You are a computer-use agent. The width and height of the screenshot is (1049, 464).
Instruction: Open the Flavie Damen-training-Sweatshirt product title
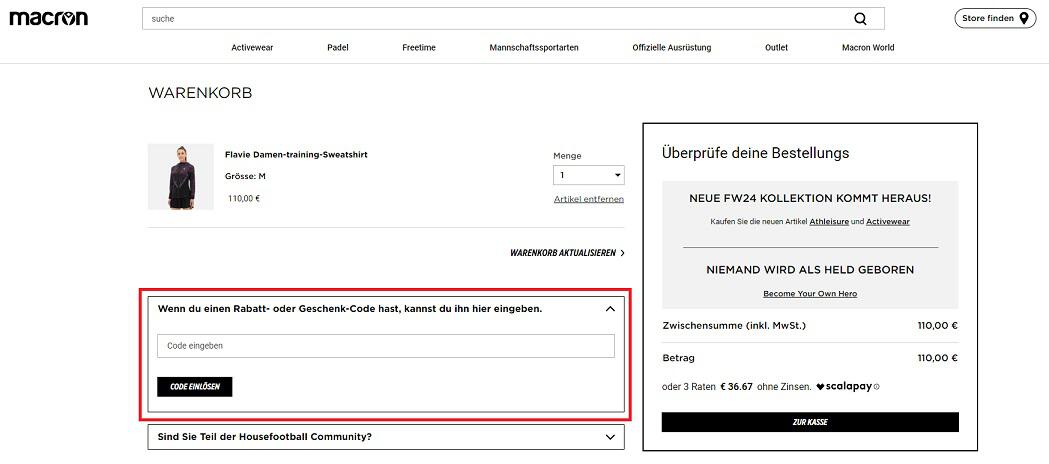(296, 154)
